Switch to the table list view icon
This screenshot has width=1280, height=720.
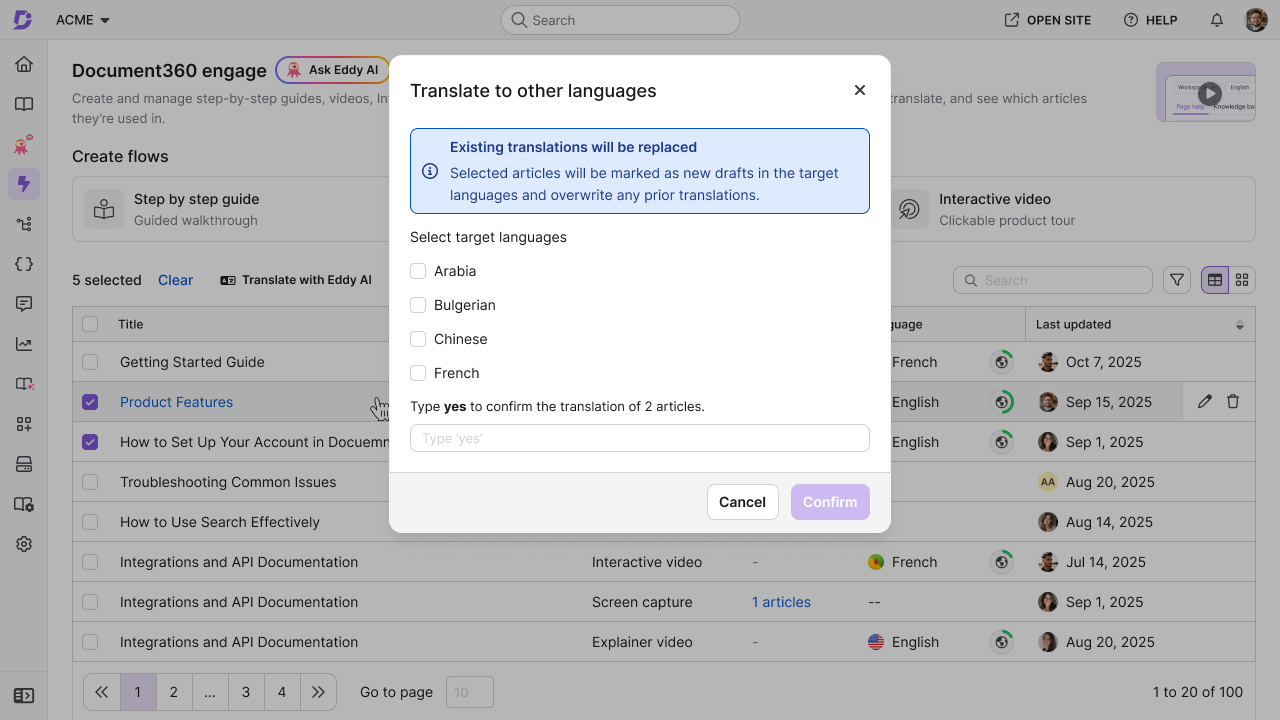pos(1215,280)
